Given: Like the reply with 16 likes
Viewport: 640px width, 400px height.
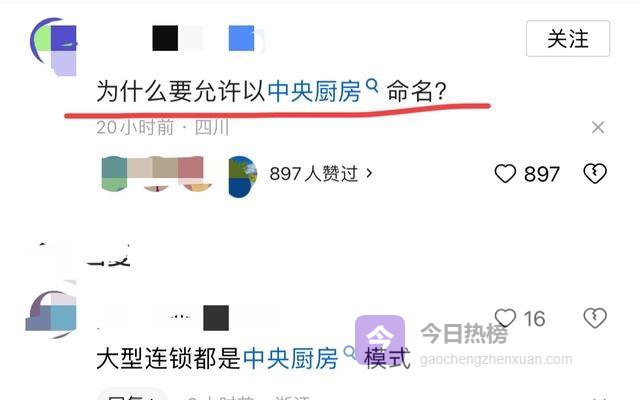Looking at the screenshot, I should [x=505, y=318].
